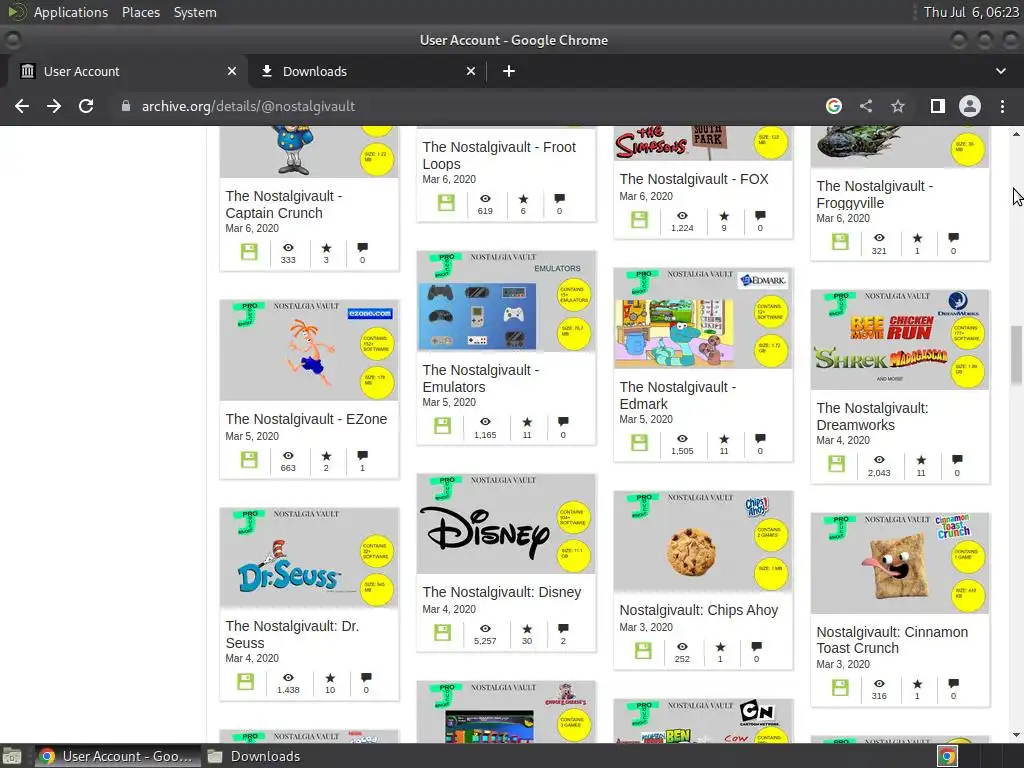
Task: Click the software floppy icon on Dreamworks card
Action: click(x=837, y=464)
